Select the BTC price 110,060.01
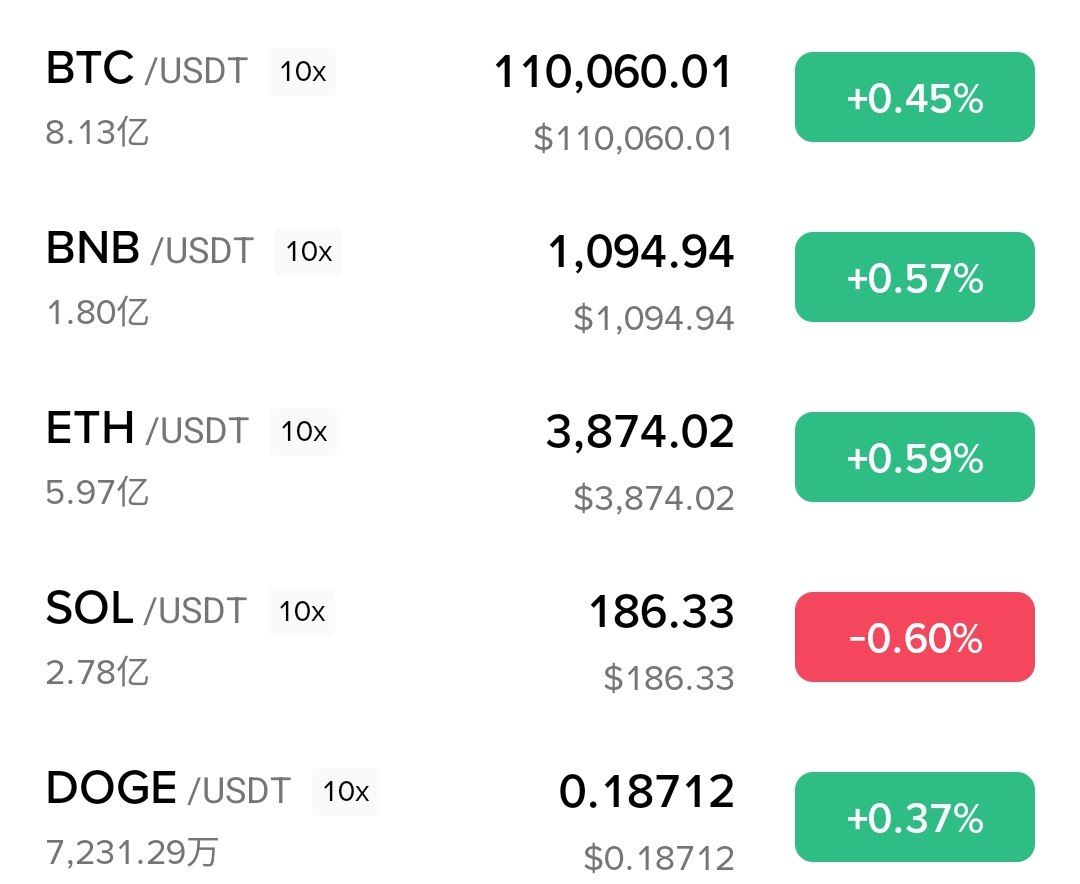This screenshot has width=1080, height=884. tap(613, 72)
